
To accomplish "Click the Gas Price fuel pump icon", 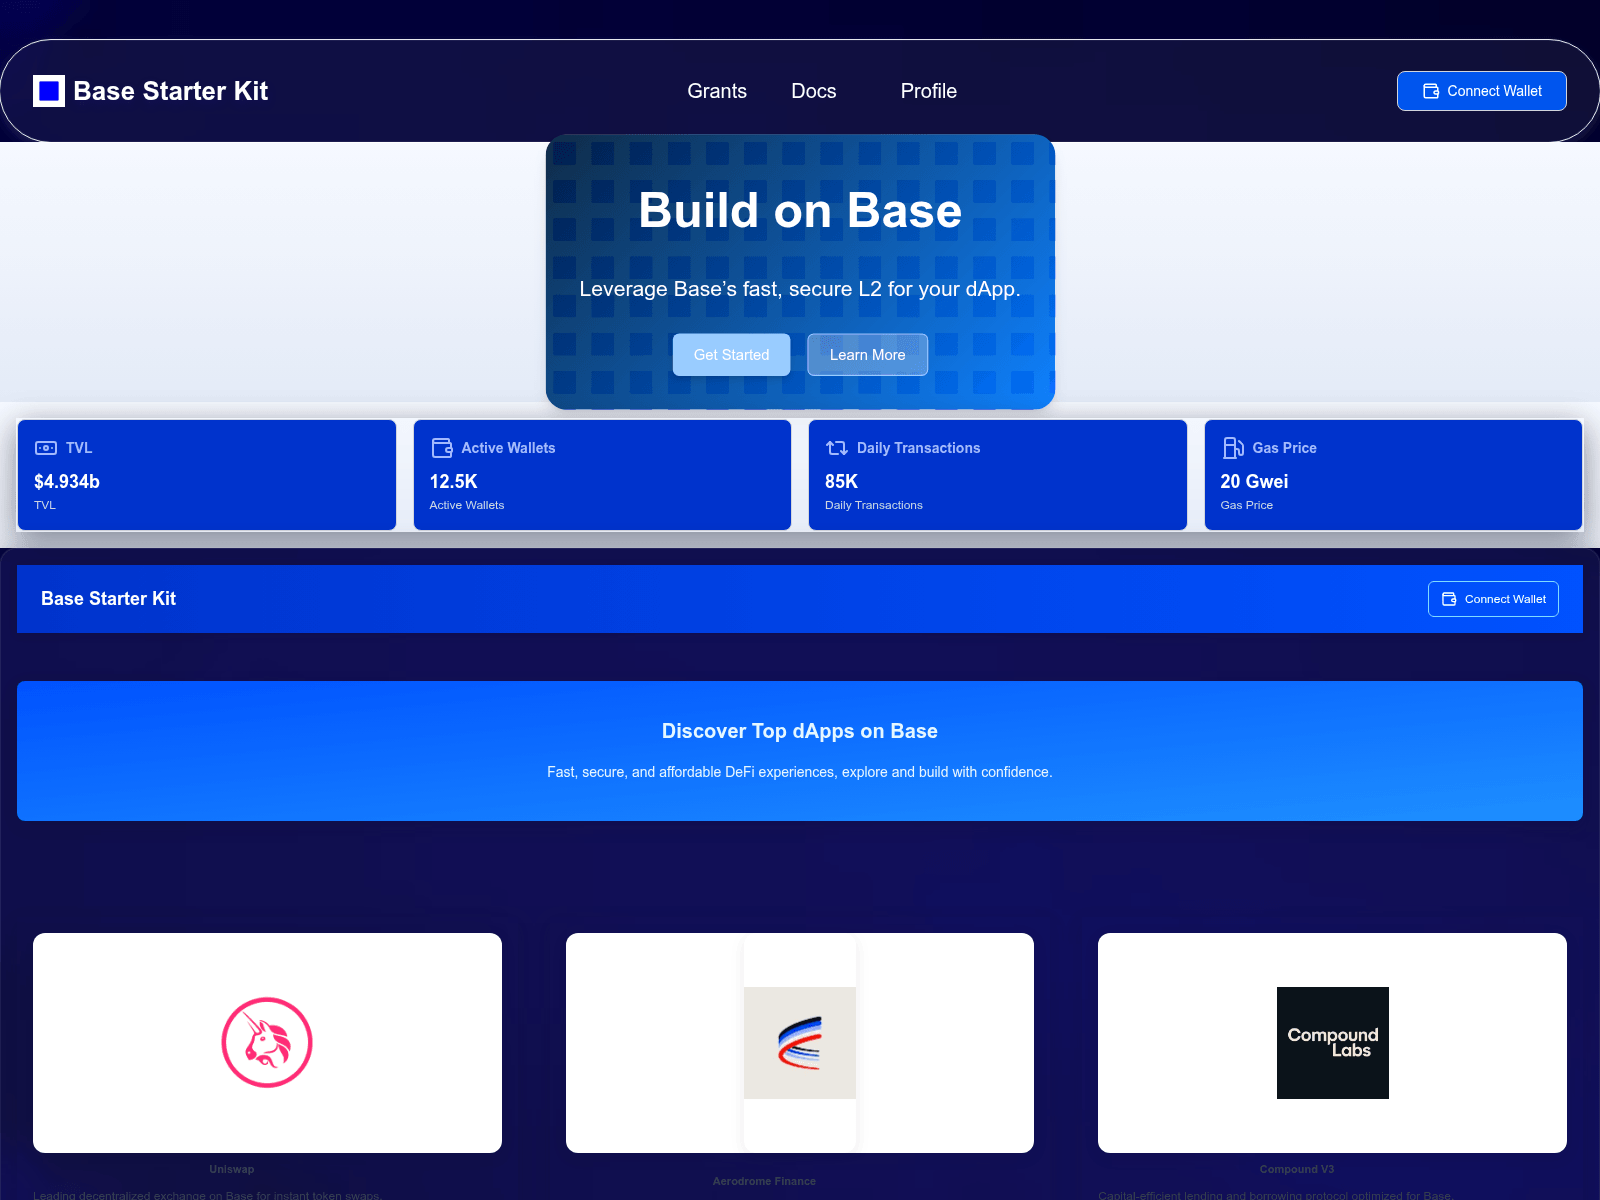I will 1233,448.
